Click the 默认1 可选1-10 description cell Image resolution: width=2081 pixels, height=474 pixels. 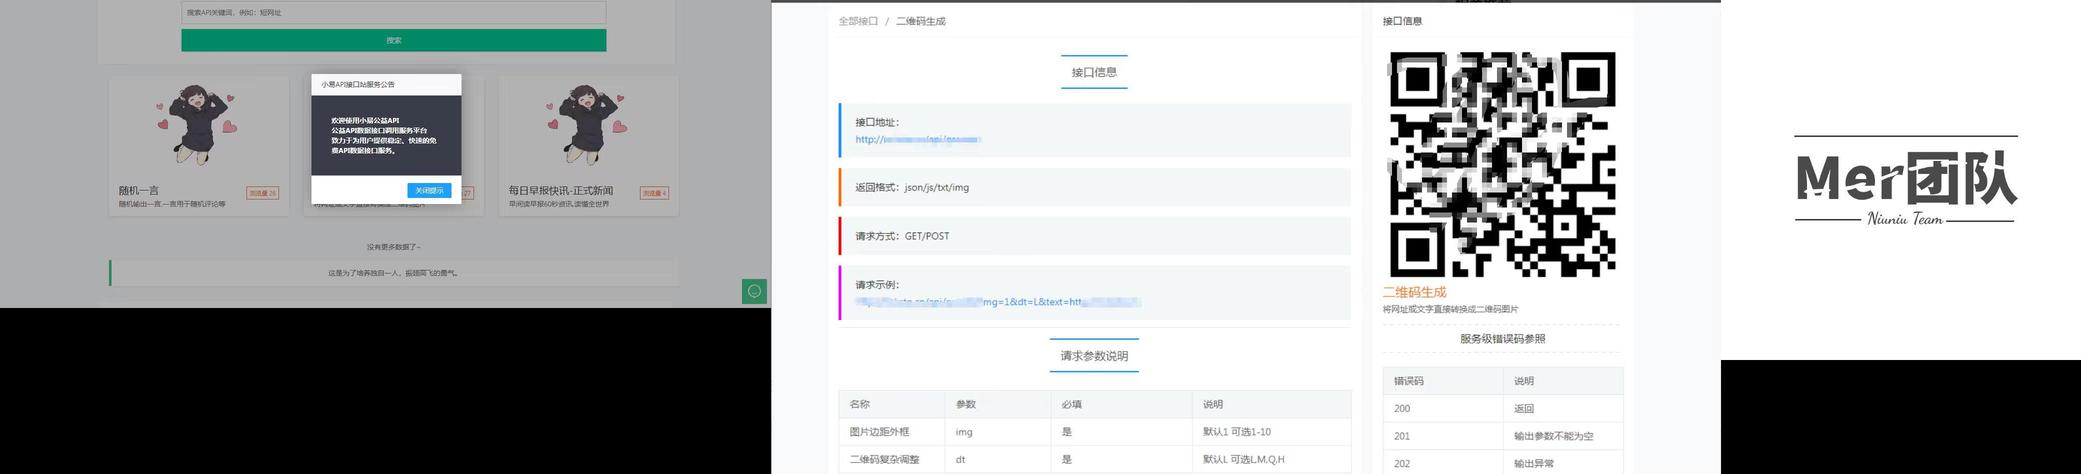click(1271, 432)
